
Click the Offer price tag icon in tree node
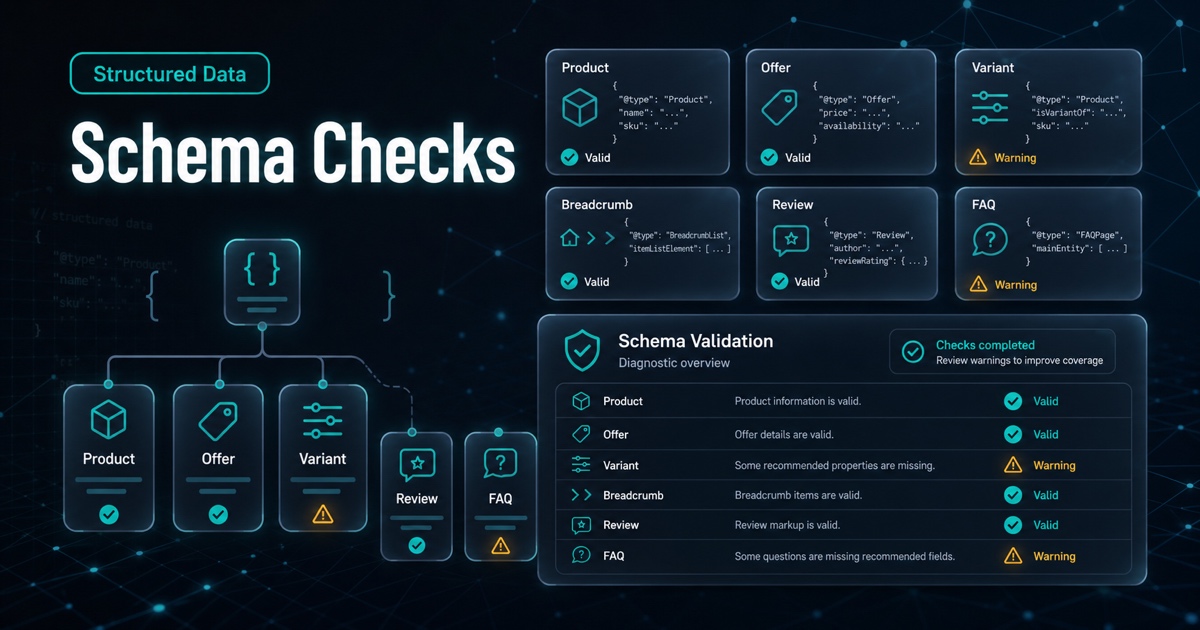tap(217, 420)
